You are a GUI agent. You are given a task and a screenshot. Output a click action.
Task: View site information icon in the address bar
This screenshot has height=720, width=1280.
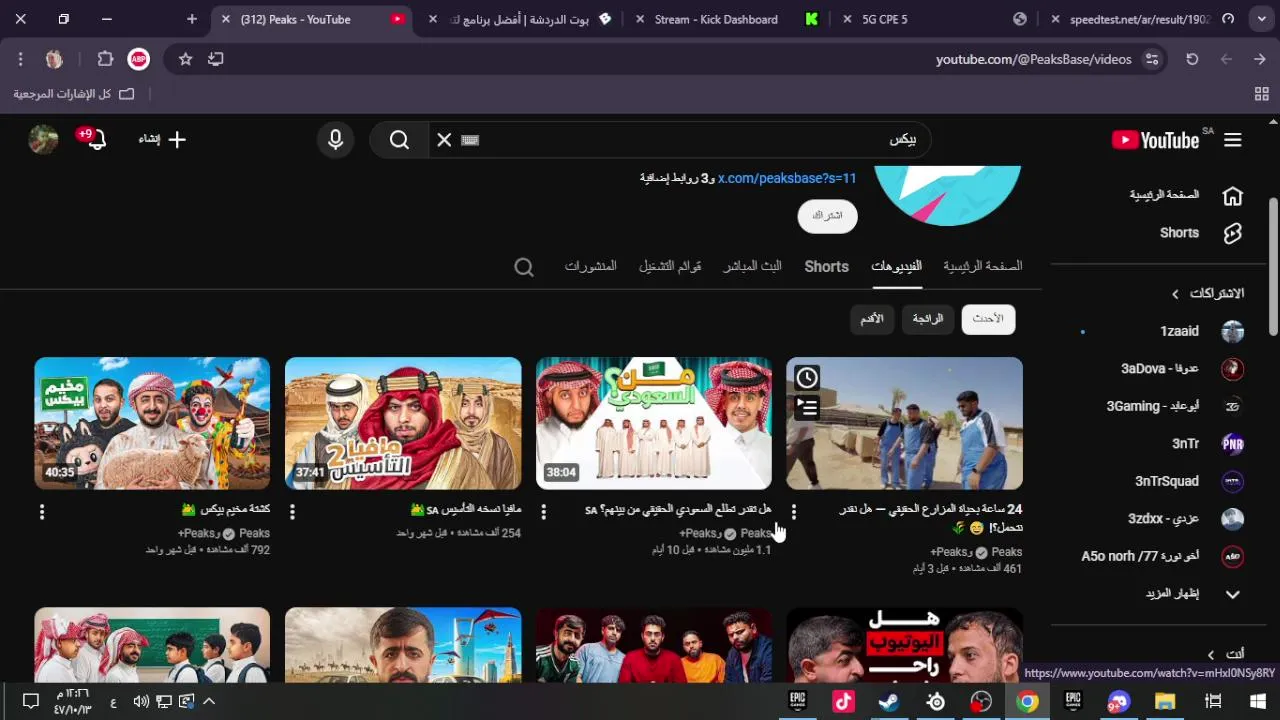click(x=1152, y=59)
